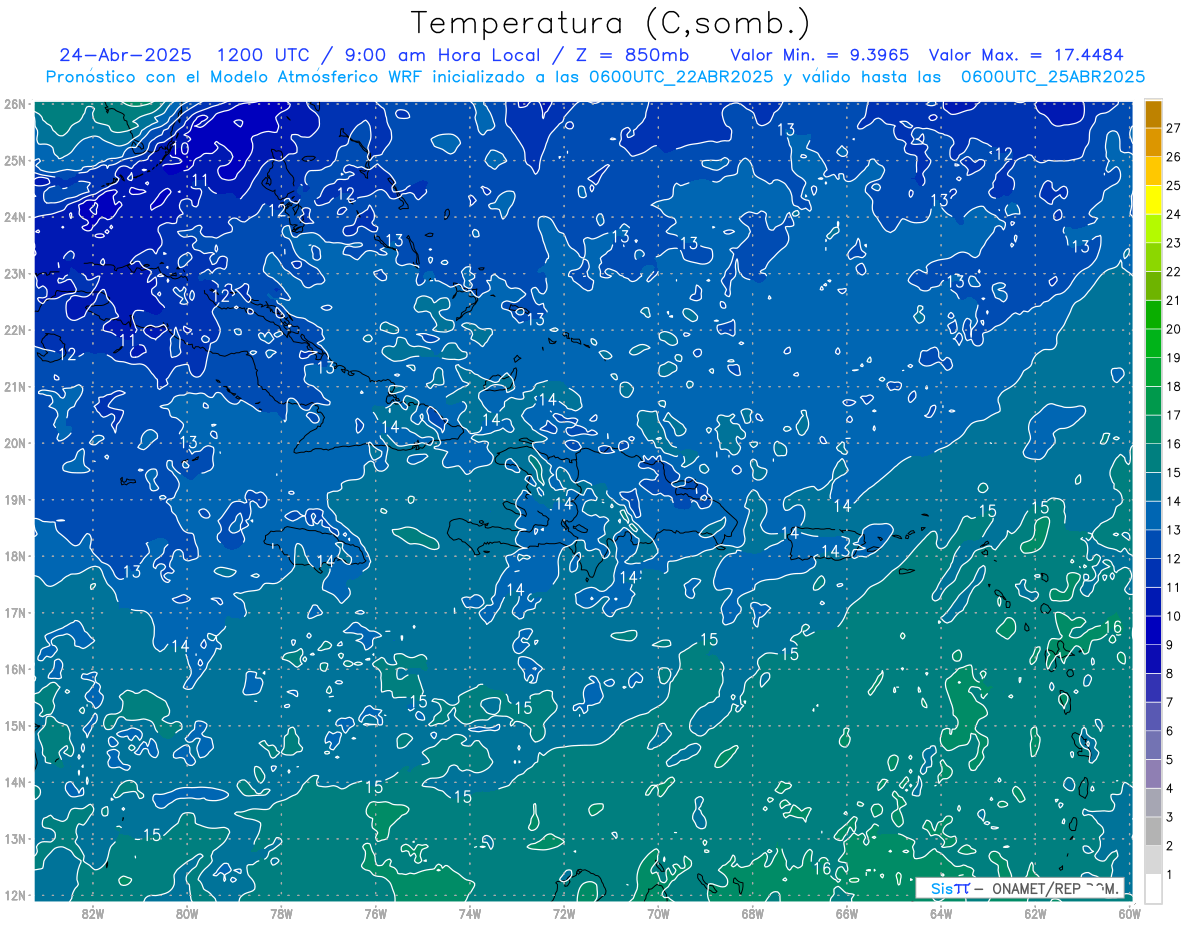The width and height of the screenshot is (1200, 927).
Task: Click the '68W' longitude axis label
Action: 752,914
